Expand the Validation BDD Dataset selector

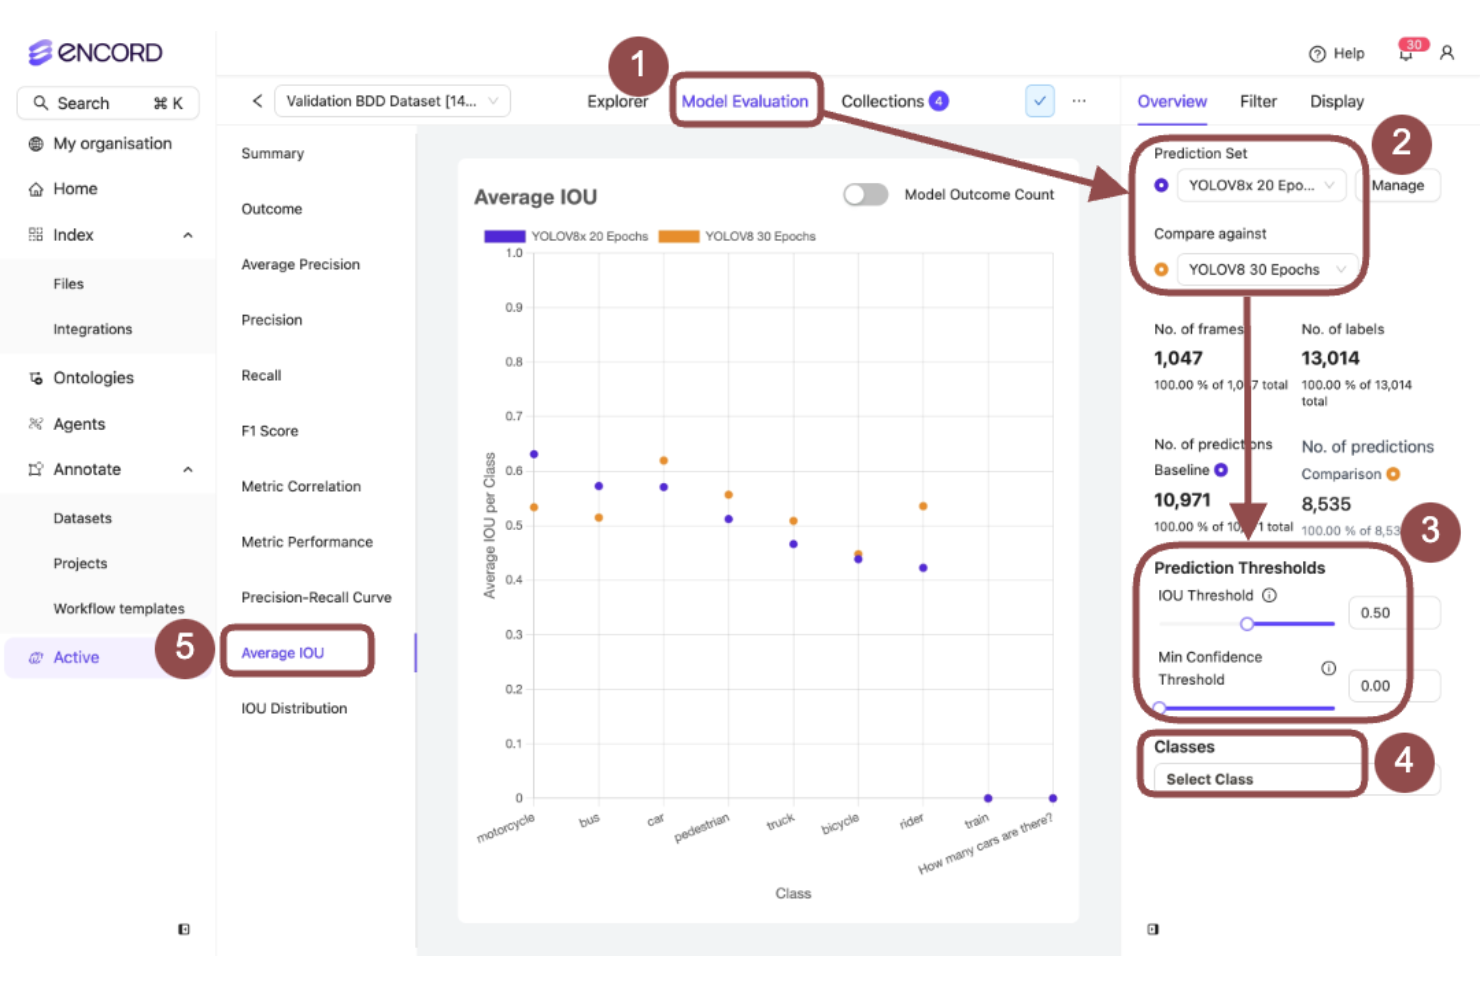coord(391,101)
